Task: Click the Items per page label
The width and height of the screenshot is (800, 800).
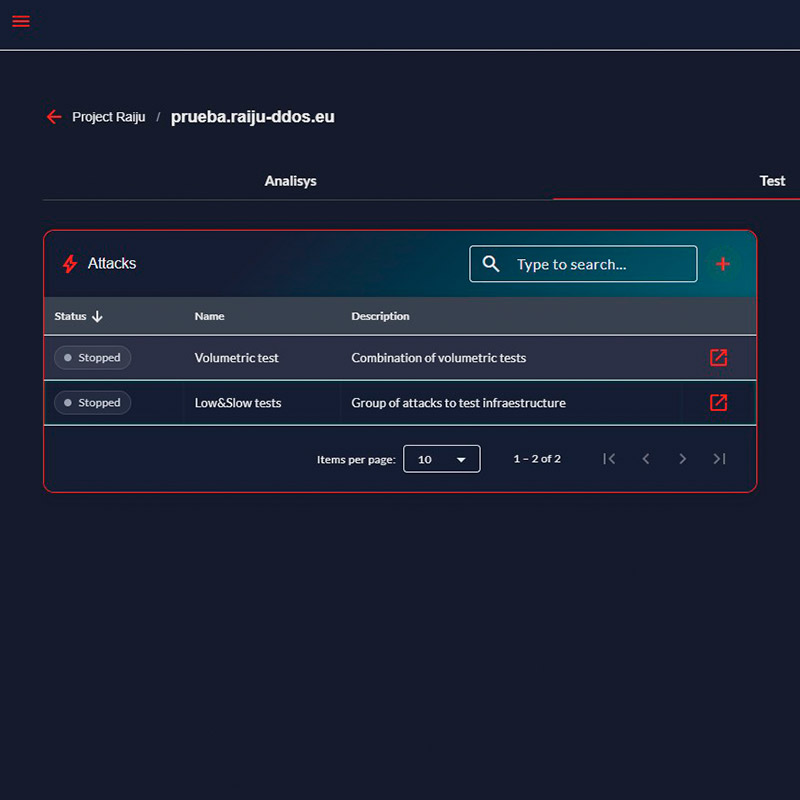Action: click(x=356, y=459)
